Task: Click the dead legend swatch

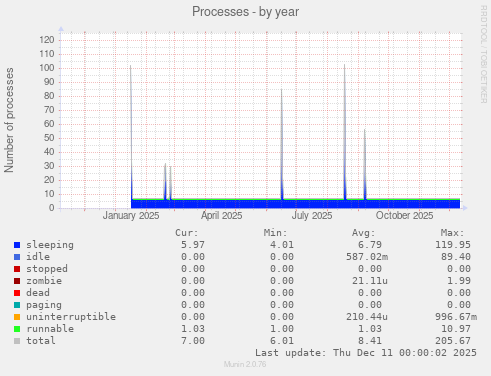Action: point(17,293)
